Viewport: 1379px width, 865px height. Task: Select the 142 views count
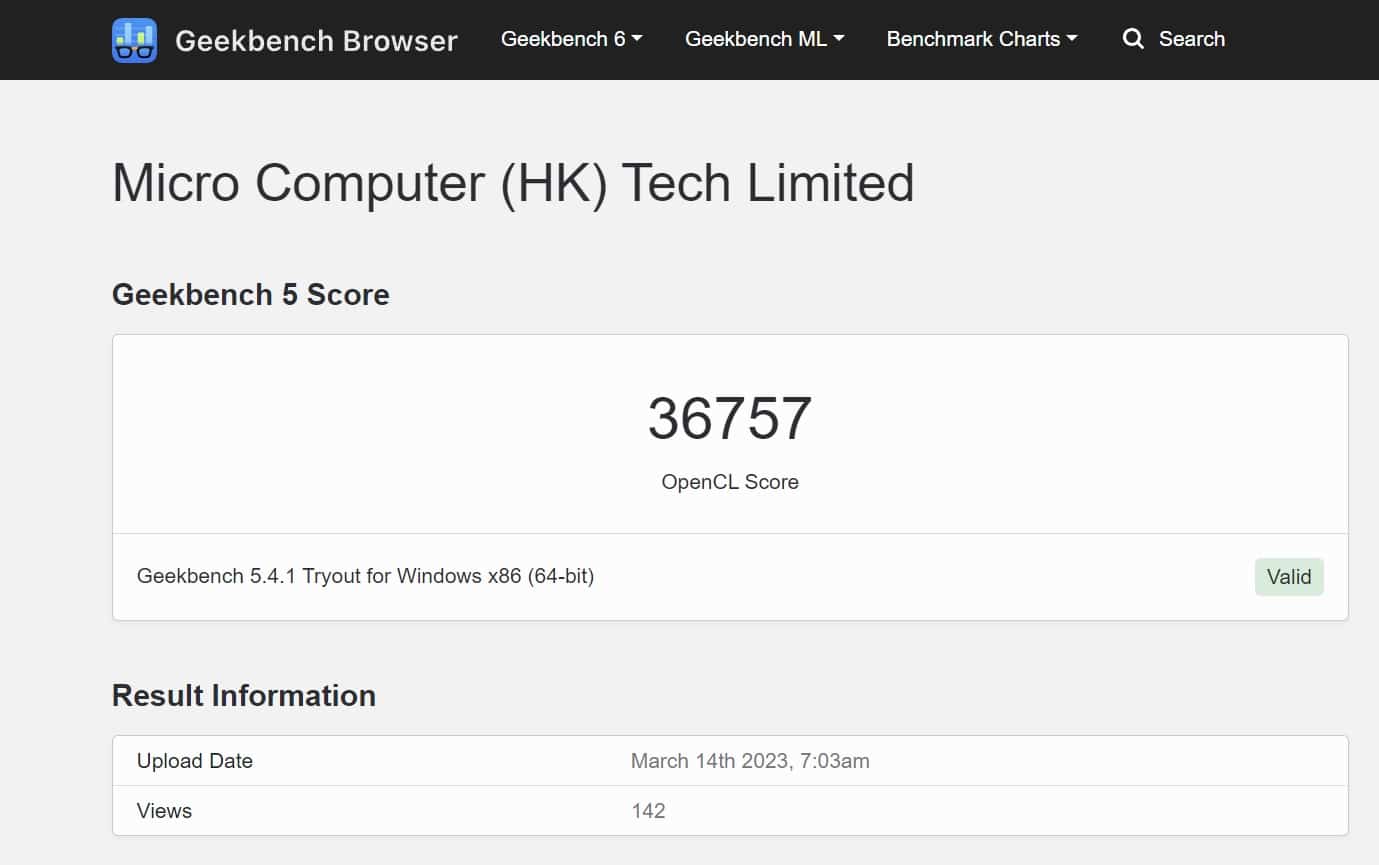click(x=648, y=811)
